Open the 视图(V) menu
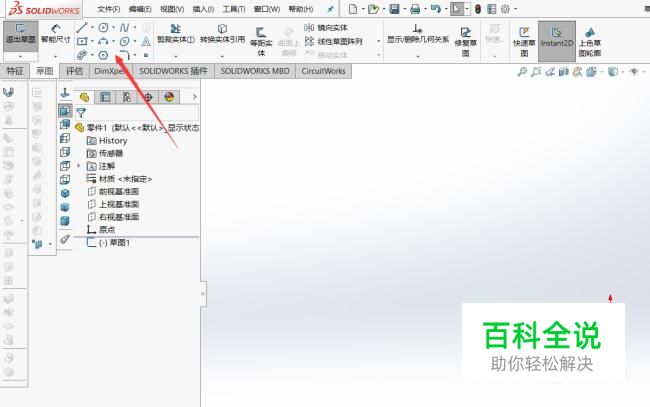Viewport: 650px width, 407px height. (172, 9)
